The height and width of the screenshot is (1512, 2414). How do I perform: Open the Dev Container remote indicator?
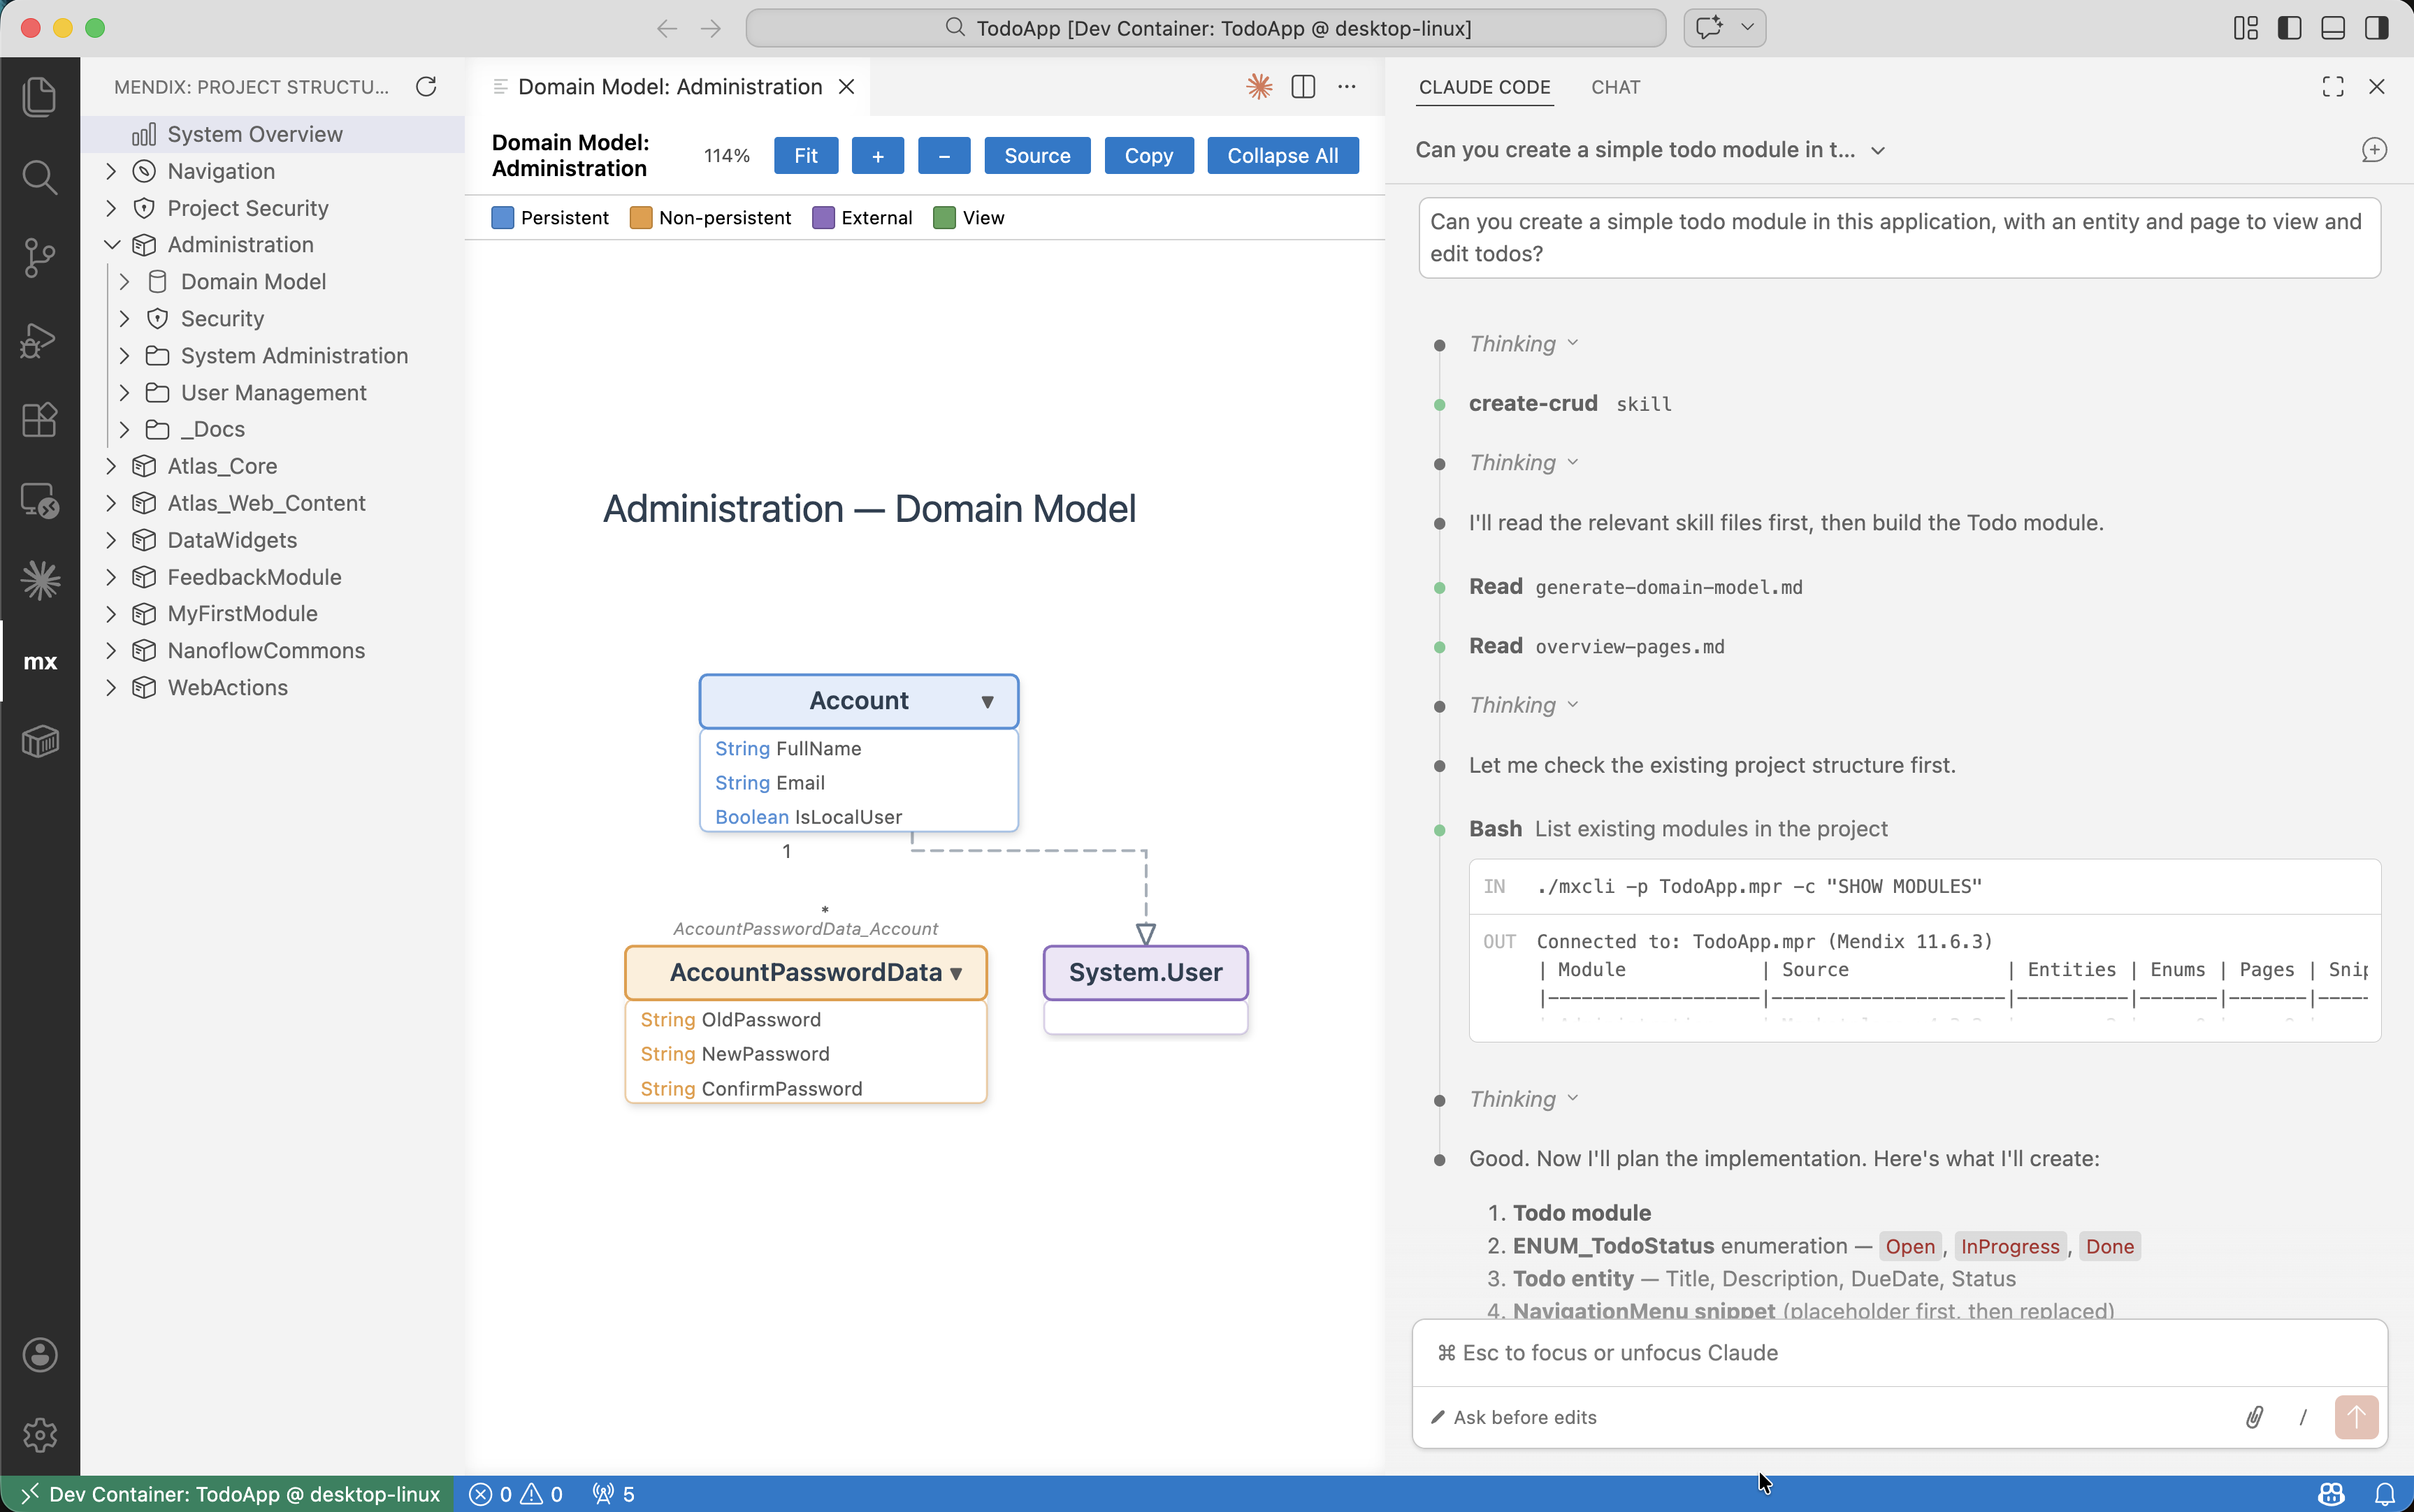[228, 1494]
